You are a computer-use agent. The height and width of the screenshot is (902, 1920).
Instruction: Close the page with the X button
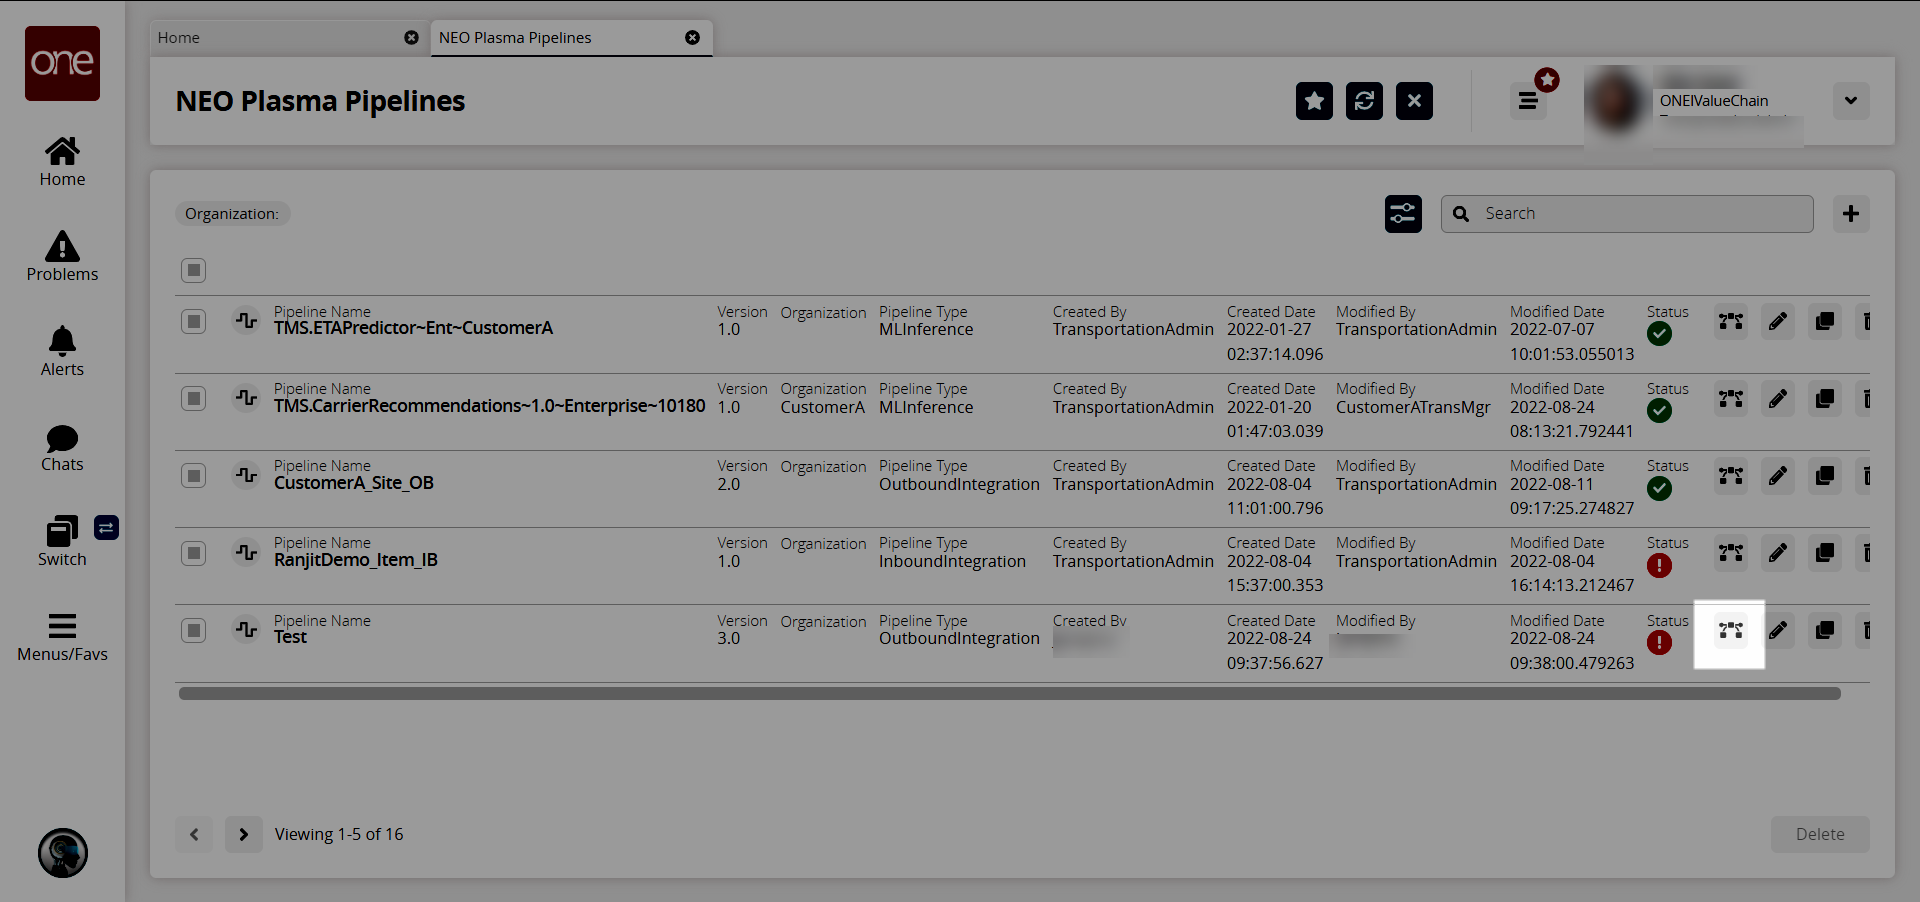[1414, 101]
